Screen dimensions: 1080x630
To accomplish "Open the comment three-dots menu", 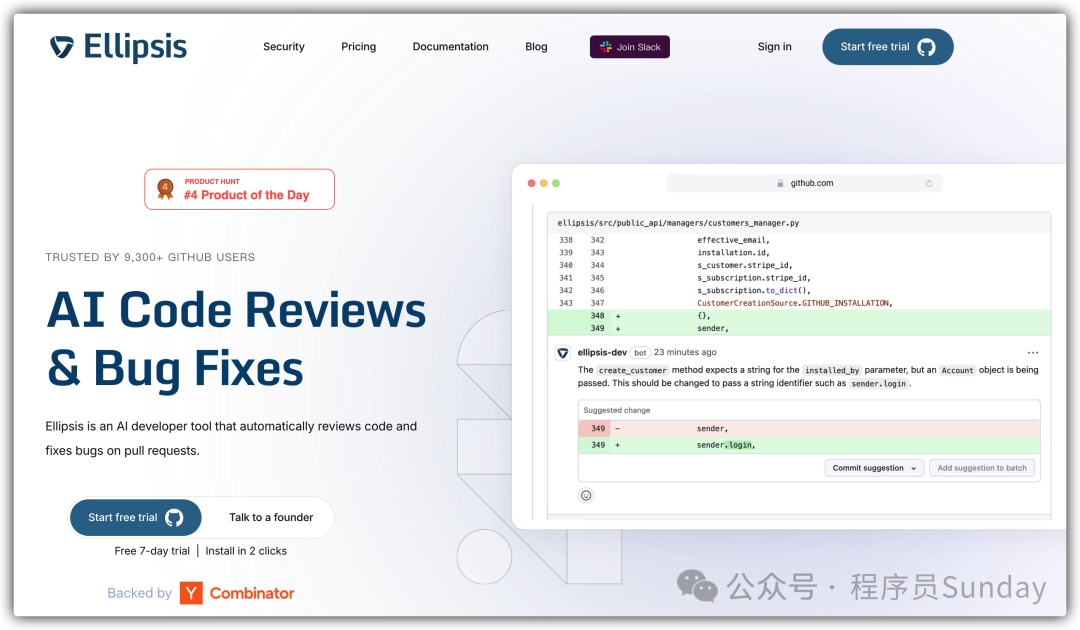I will coord(1032,353).
